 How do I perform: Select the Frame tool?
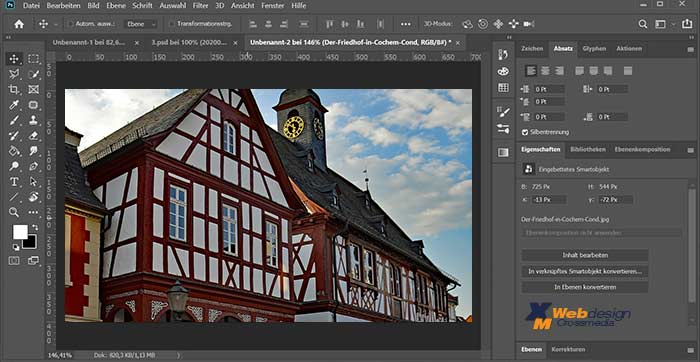click(33, 89)
